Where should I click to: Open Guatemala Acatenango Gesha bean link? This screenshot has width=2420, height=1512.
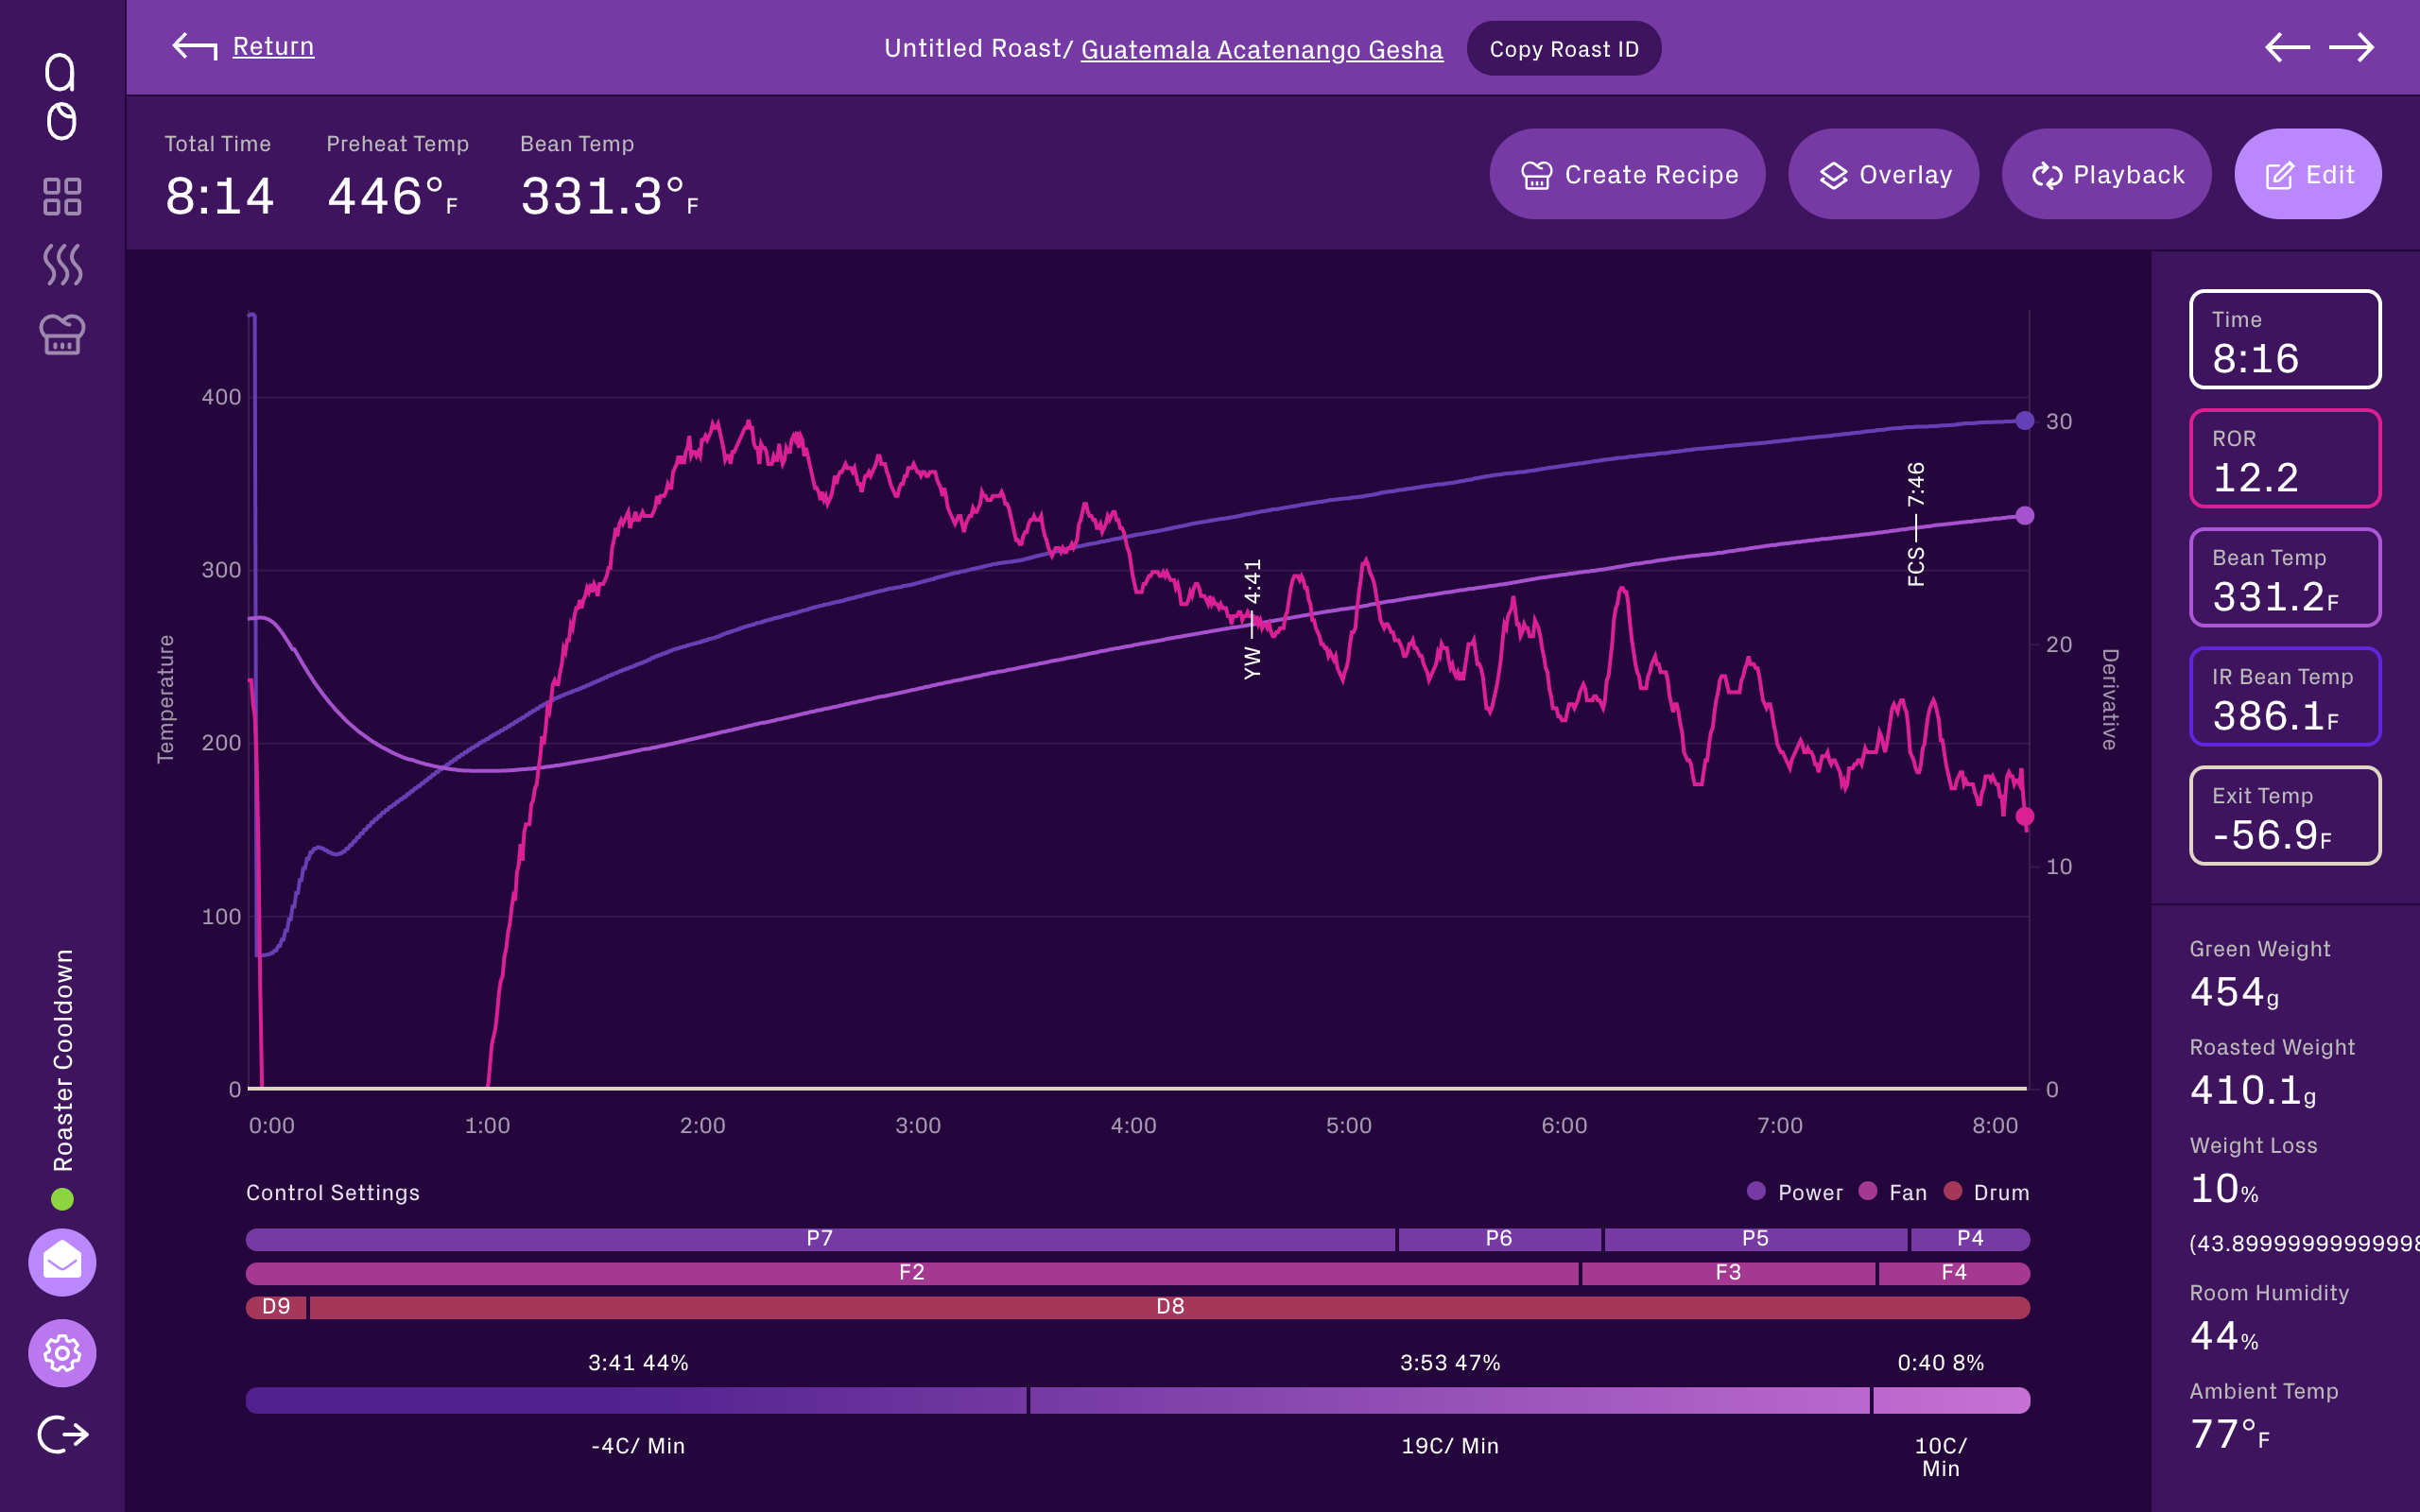click(x=1261, y=49)
